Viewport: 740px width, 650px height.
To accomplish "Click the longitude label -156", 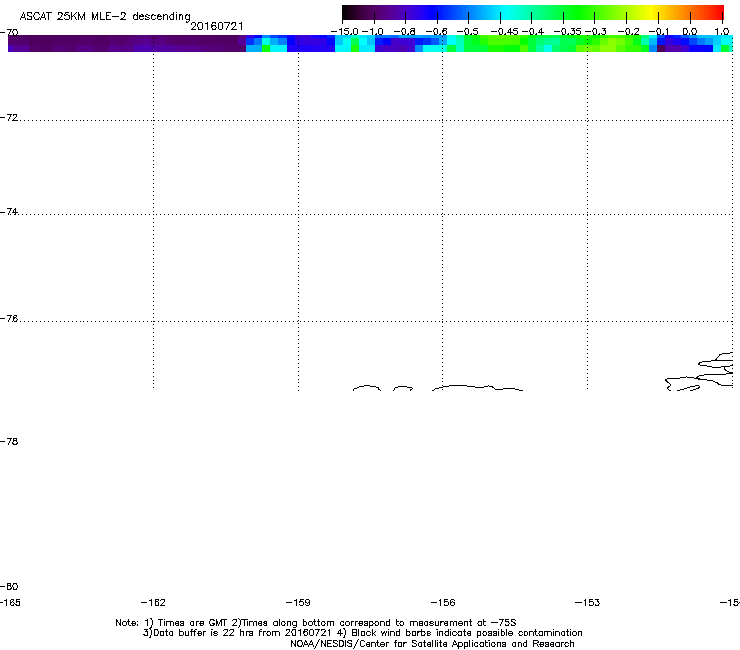I will tap(443, 602).
